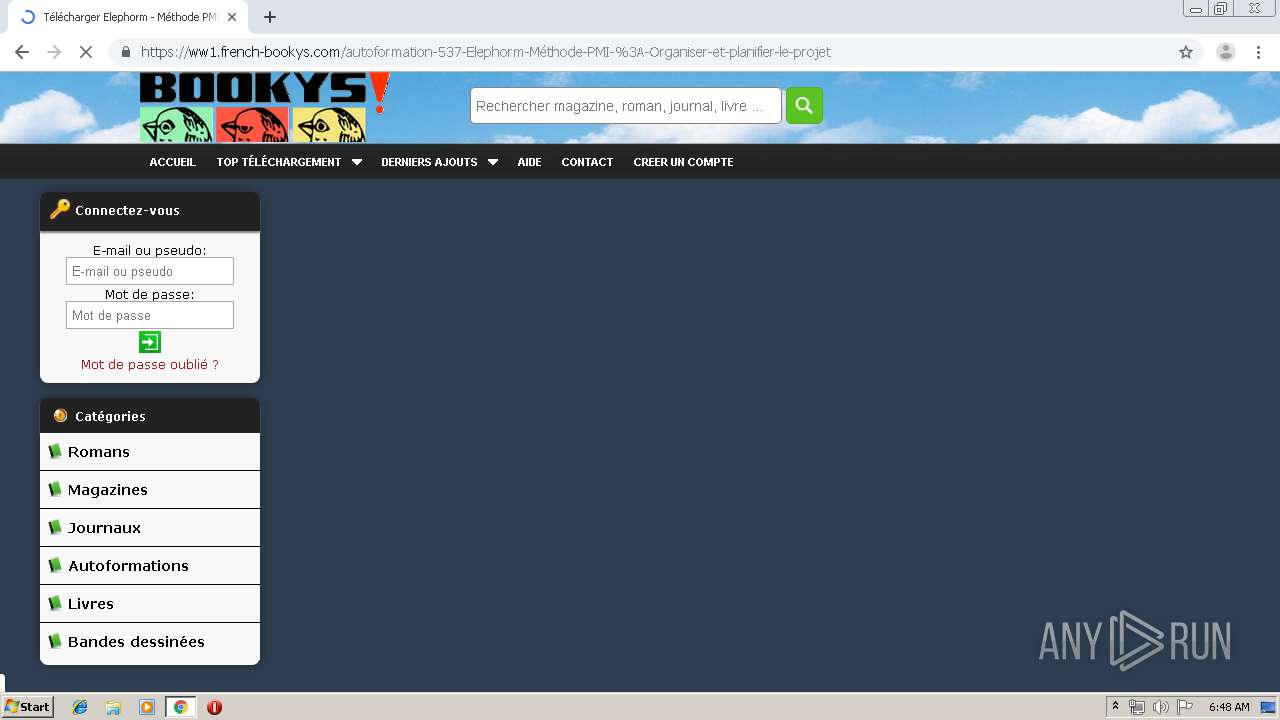Open the Windows Start menu

[27, 707]
